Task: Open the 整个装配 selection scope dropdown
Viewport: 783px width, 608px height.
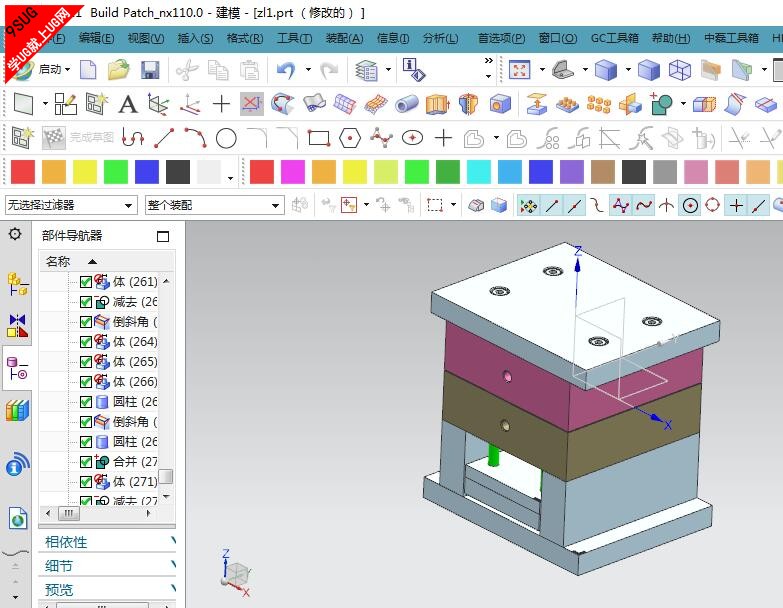Action: (x=214, y=205)
